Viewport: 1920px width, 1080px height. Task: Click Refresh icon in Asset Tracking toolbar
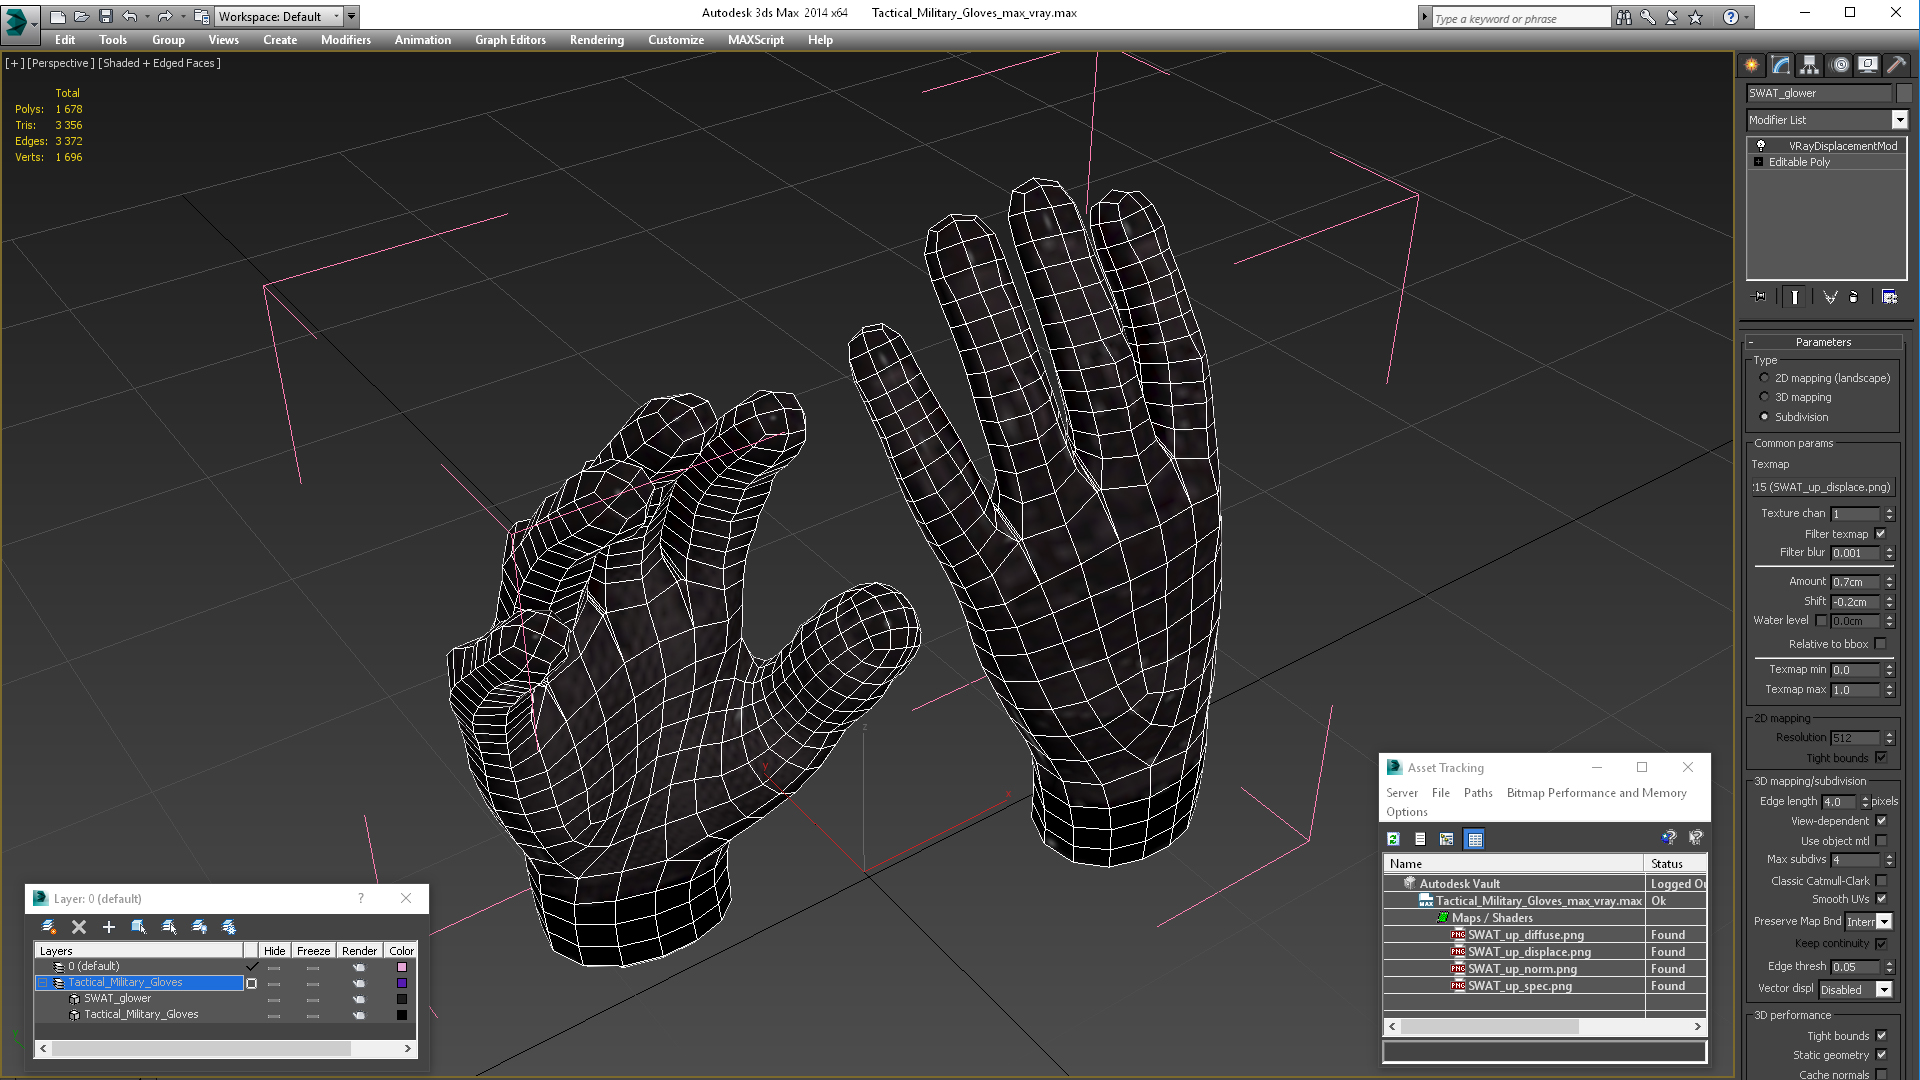1393,839
